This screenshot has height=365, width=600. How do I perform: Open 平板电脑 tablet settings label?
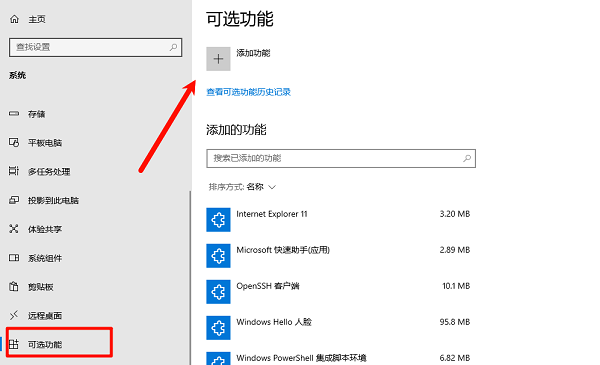tap(45, 143)
